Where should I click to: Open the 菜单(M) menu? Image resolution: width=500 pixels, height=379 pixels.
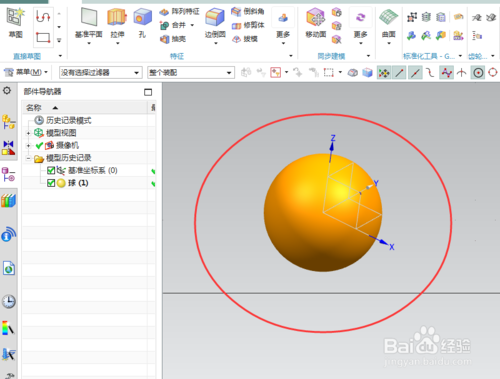point(26,72)
